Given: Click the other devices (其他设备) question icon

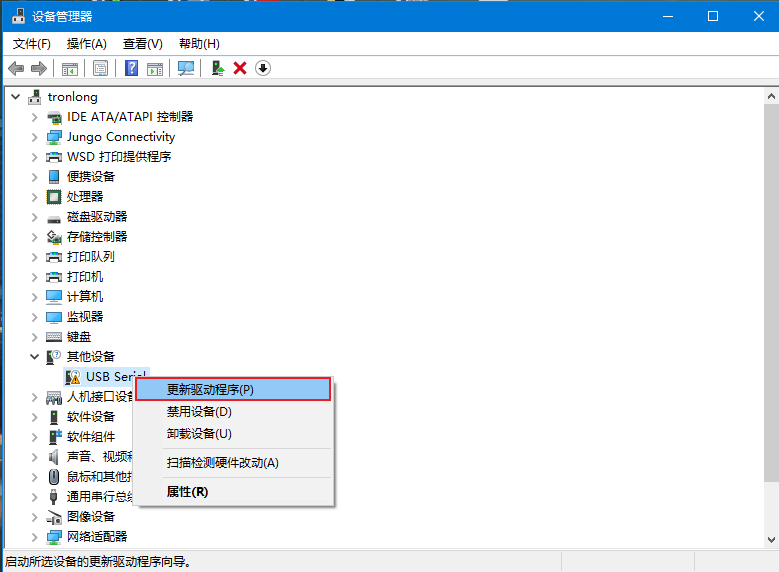Looking at the screenshot, I should pyautogui.click(x=54, y=357).
